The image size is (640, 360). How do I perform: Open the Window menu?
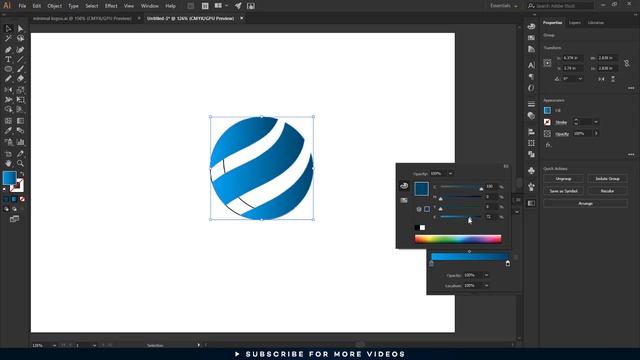pos(149,6)
